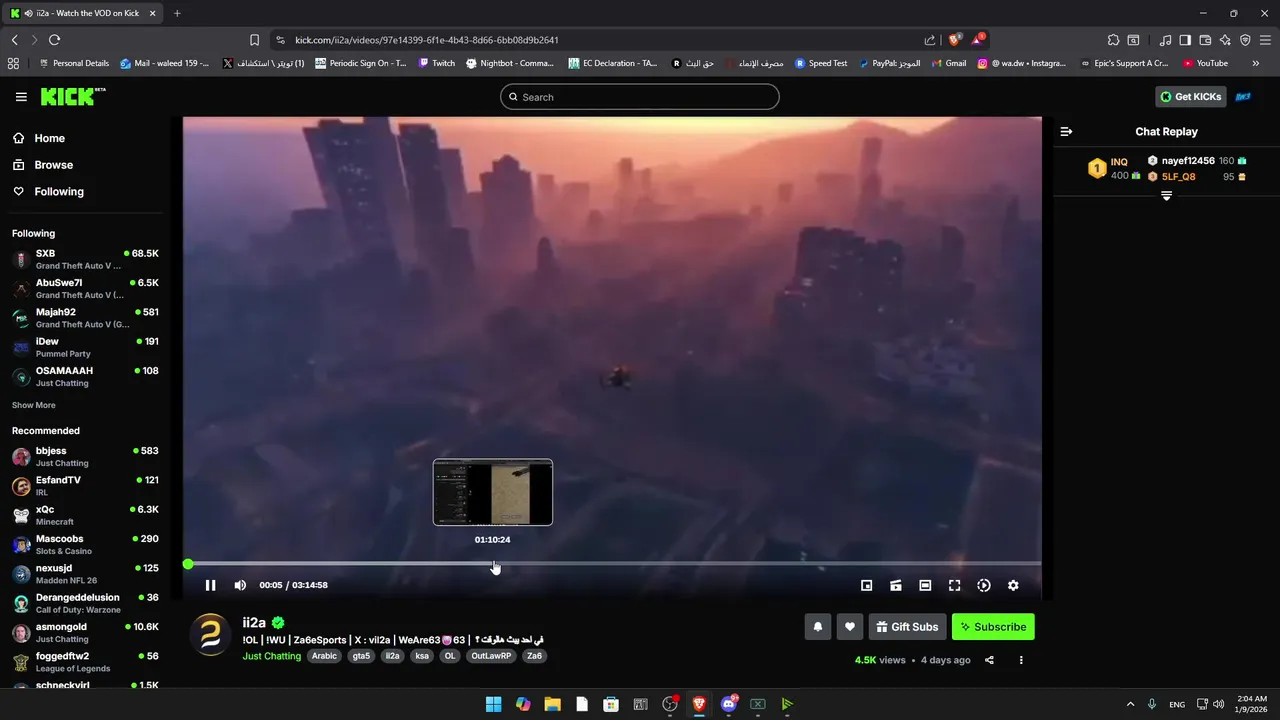This screenshot has width=1280, height=720.
Task: Open the Gmail bookmark
Action: 949,63
